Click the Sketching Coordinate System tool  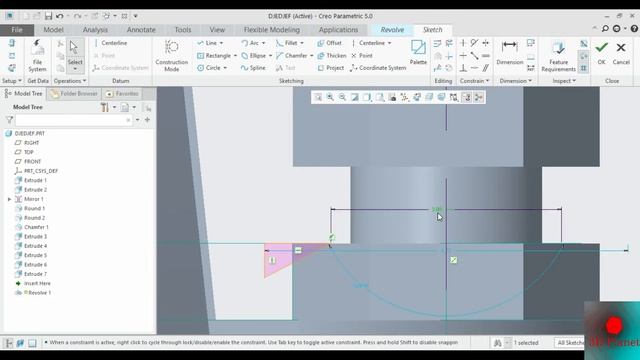[378, 68]
